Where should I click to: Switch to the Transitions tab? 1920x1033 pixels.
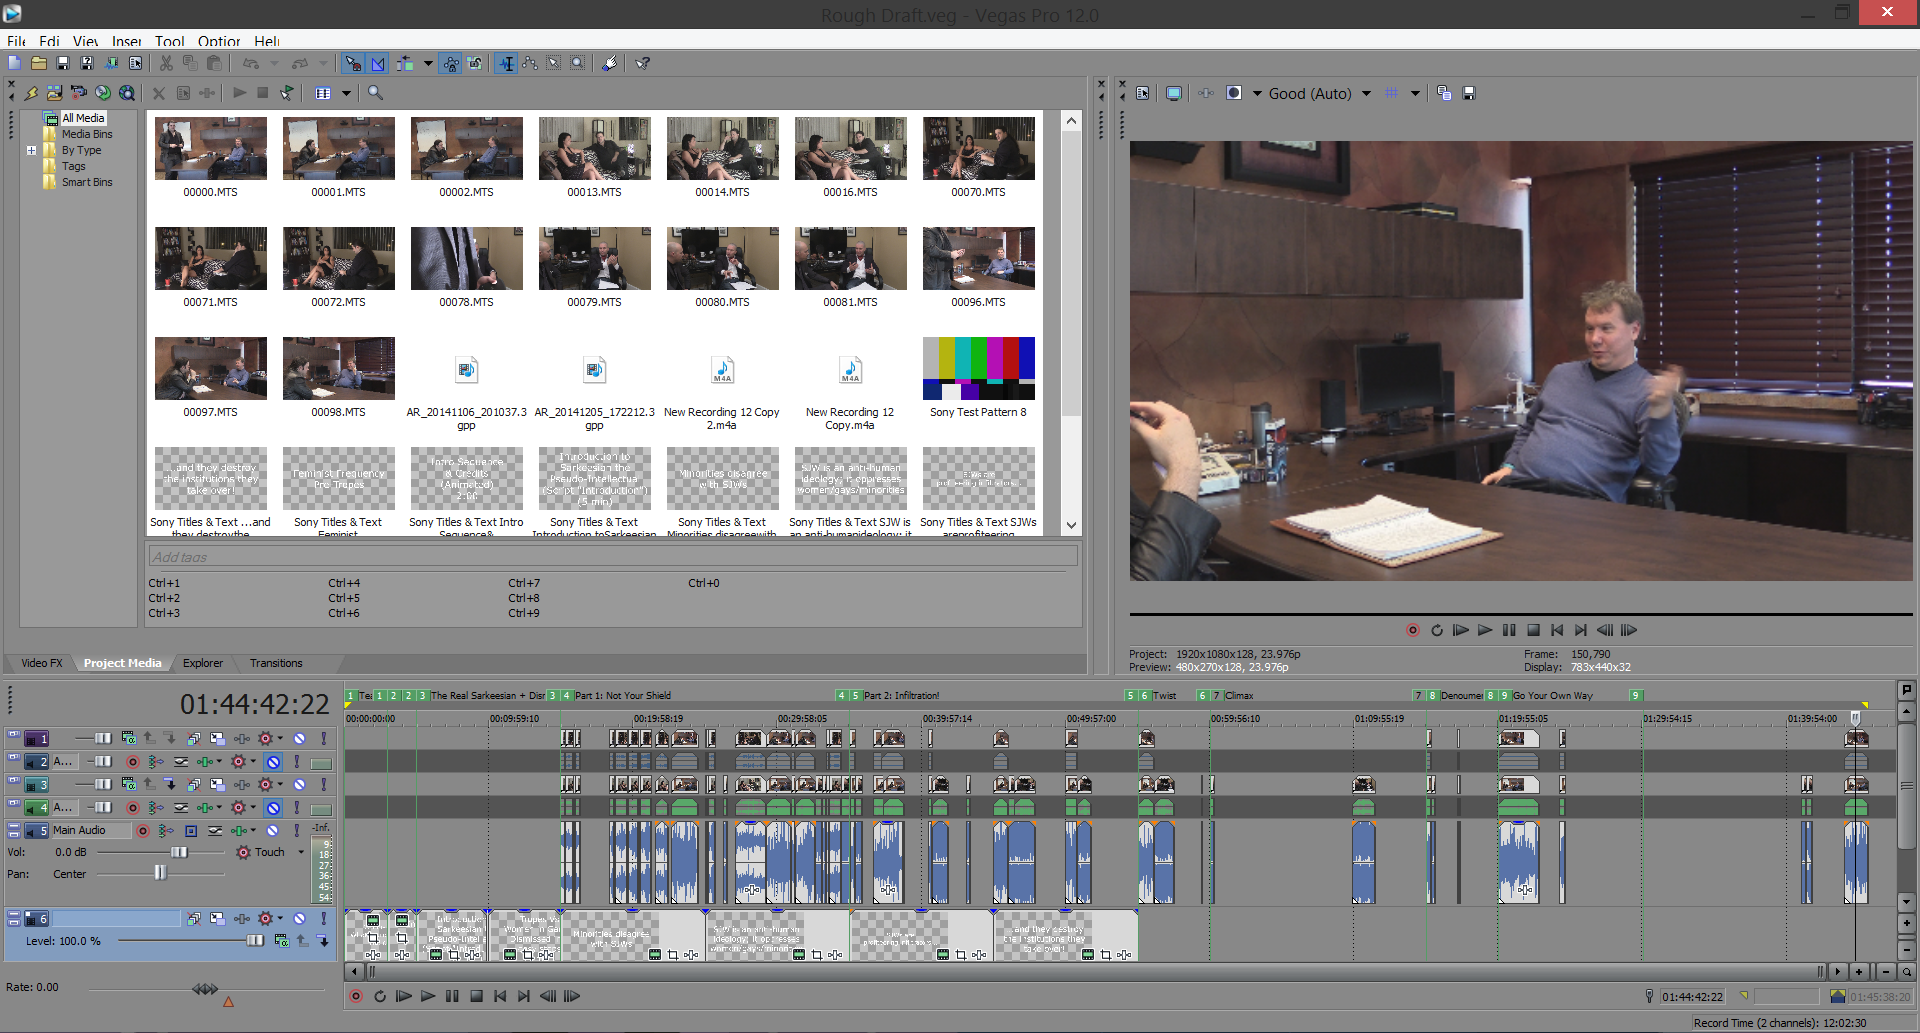(276, 663)
